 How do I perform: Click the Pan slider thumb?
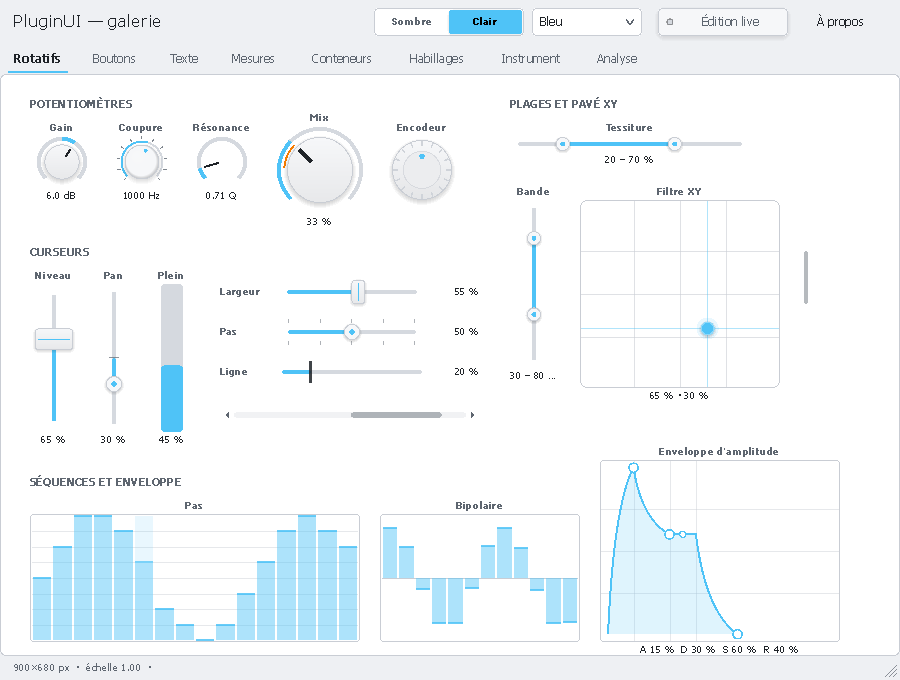point(114,383)
